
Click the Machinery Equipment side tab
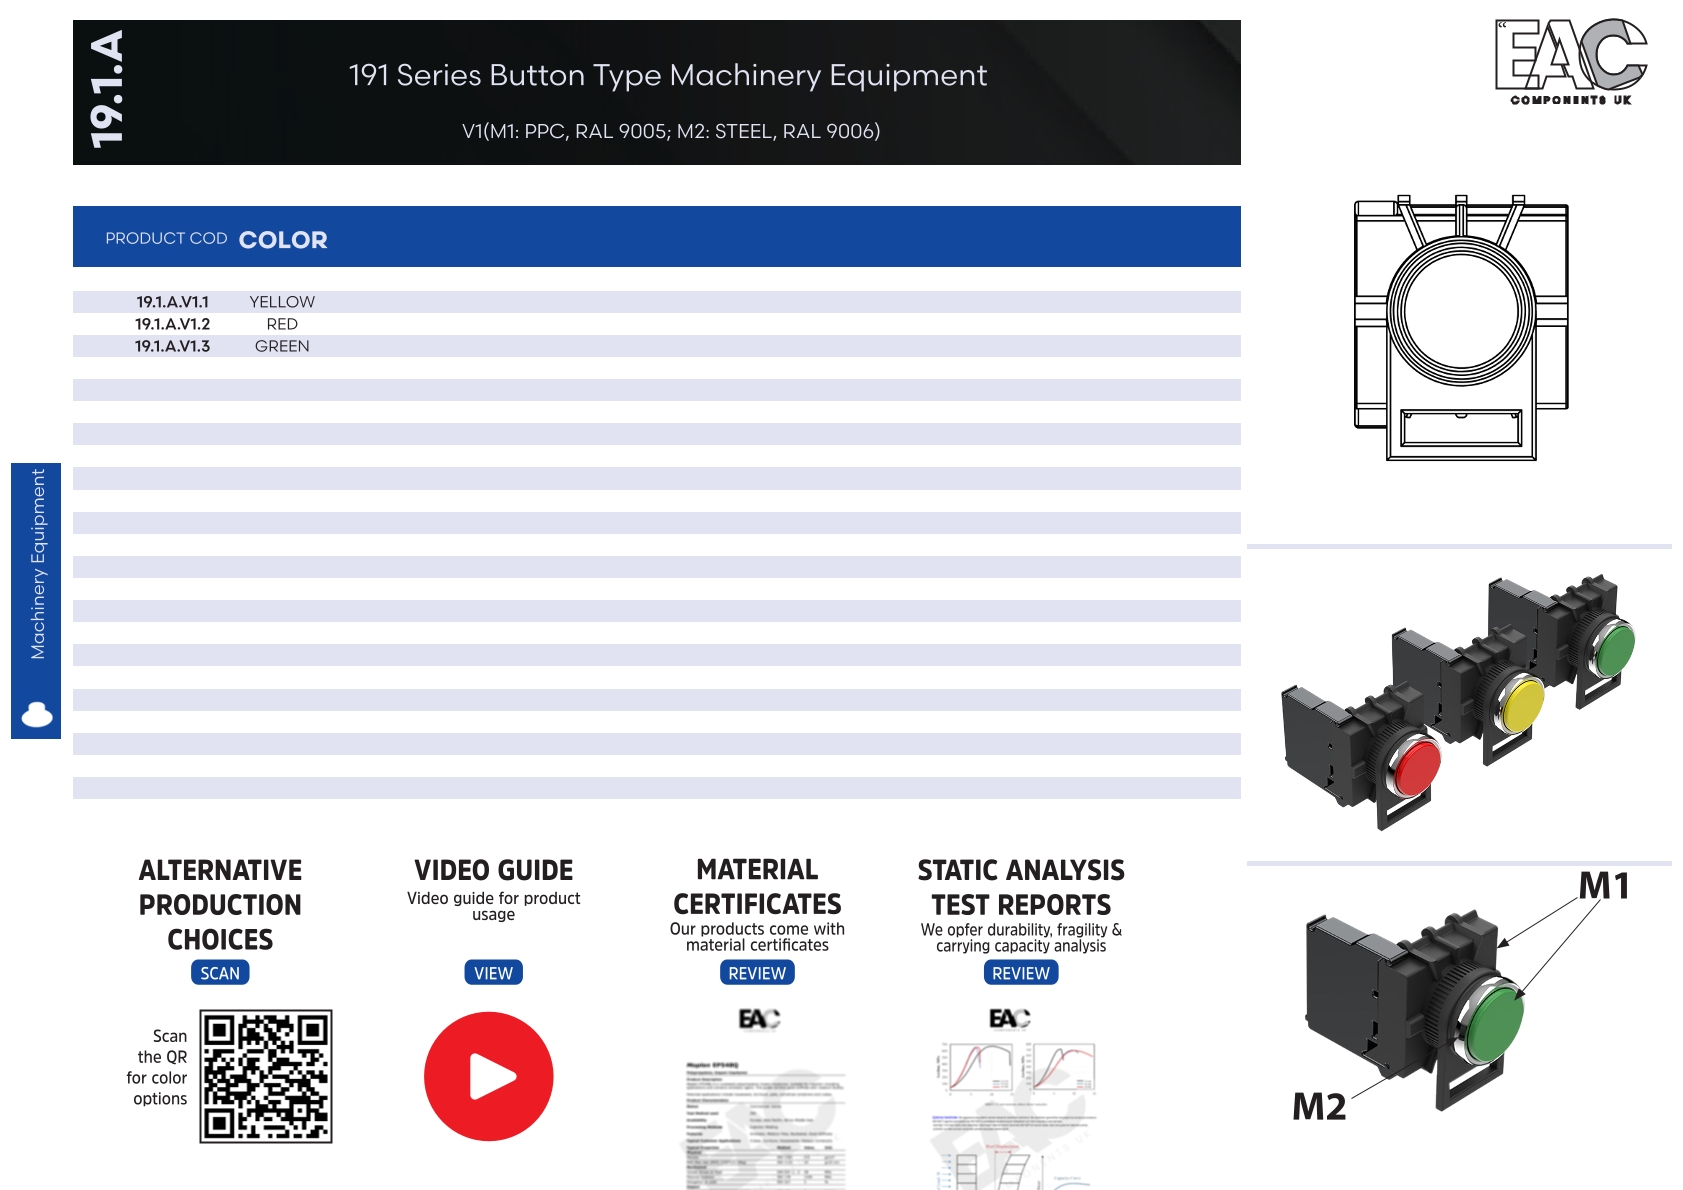point(36,600)
